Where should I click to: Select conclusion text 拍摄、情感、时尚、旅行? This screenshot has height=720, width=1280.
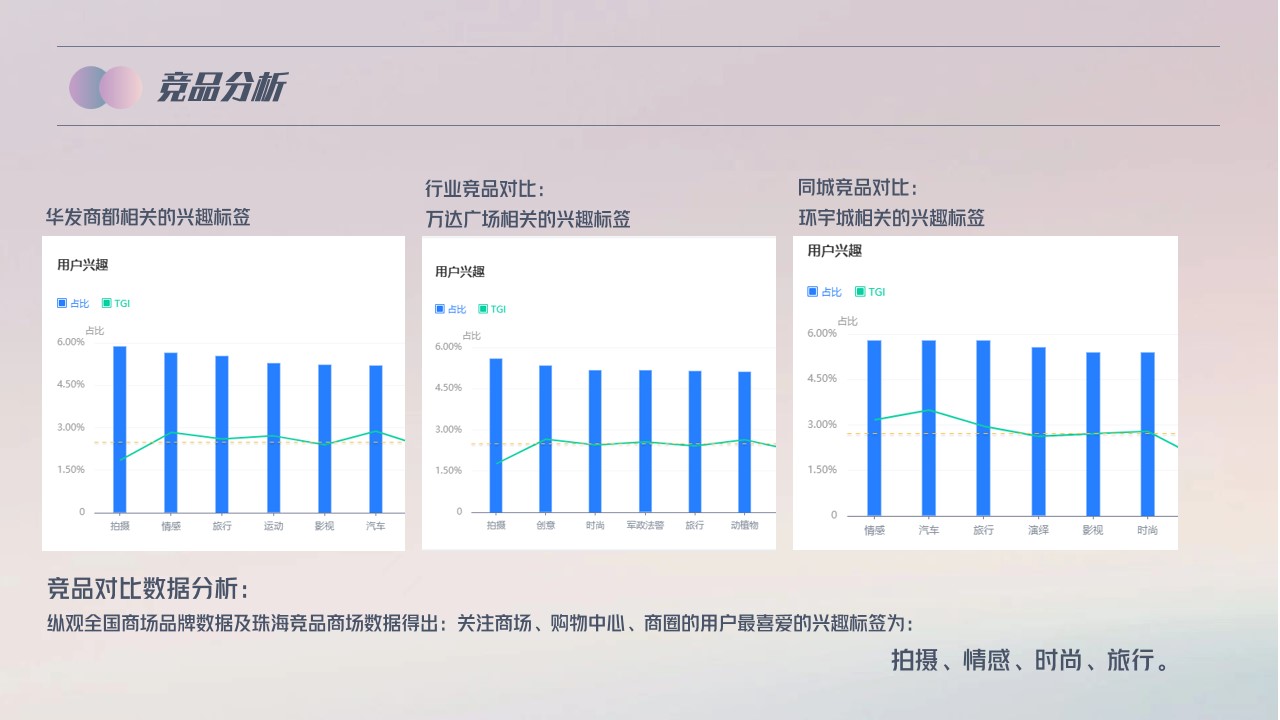coord(1030,661)
